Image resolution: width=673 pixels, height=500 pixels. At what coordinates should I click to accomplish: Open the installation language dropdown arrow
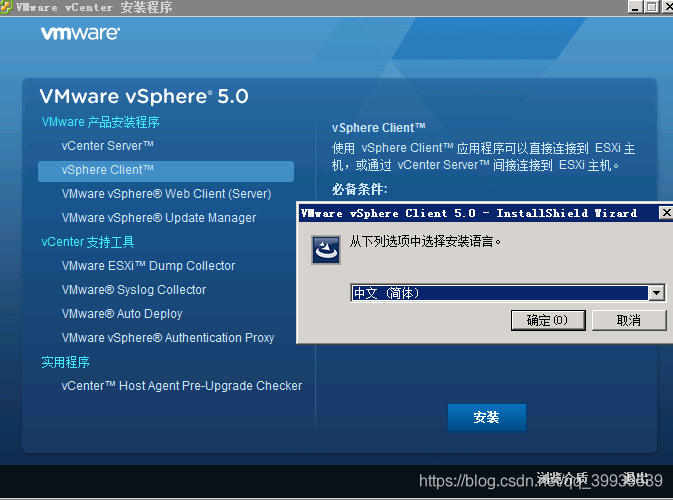pyautogui.click(x=657, y=293)
